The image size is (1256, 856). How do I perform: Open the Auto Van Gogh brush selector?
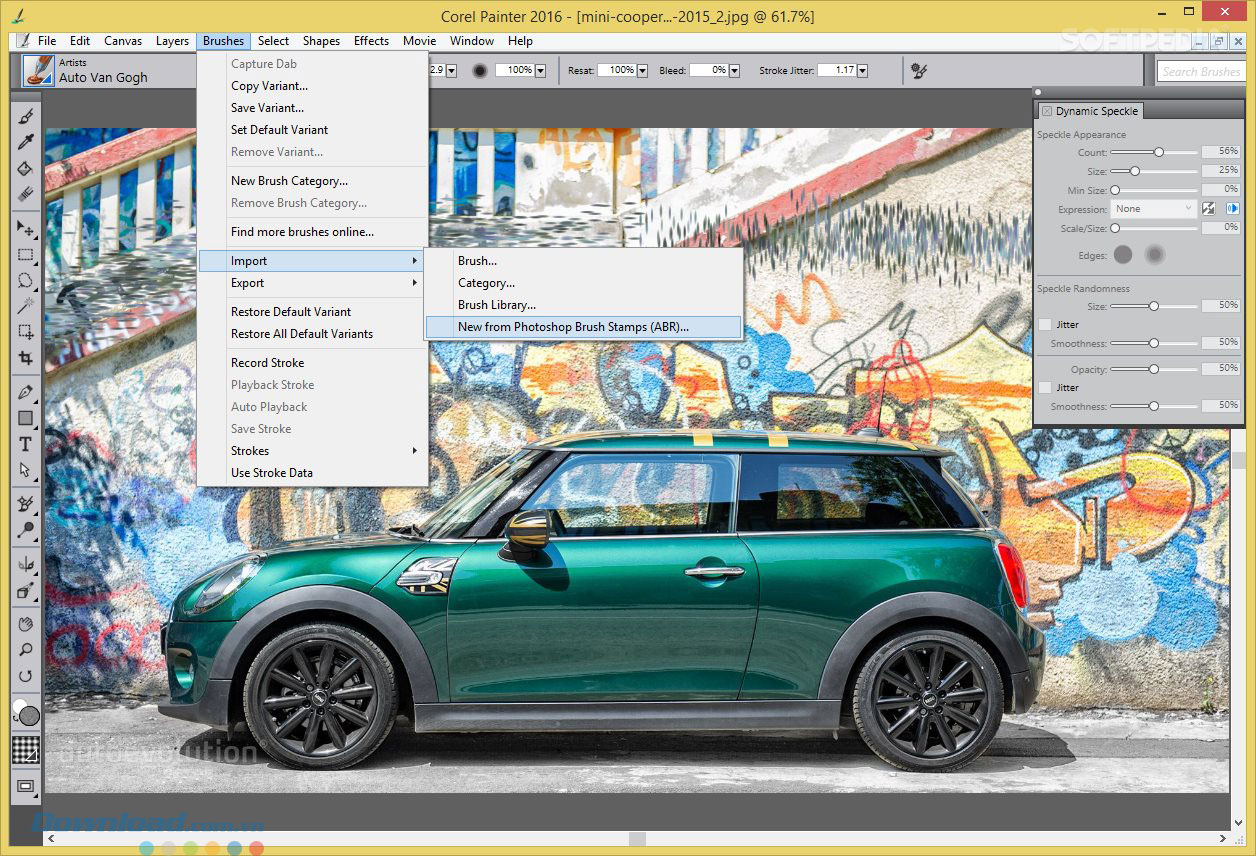(x=38, y=70)
